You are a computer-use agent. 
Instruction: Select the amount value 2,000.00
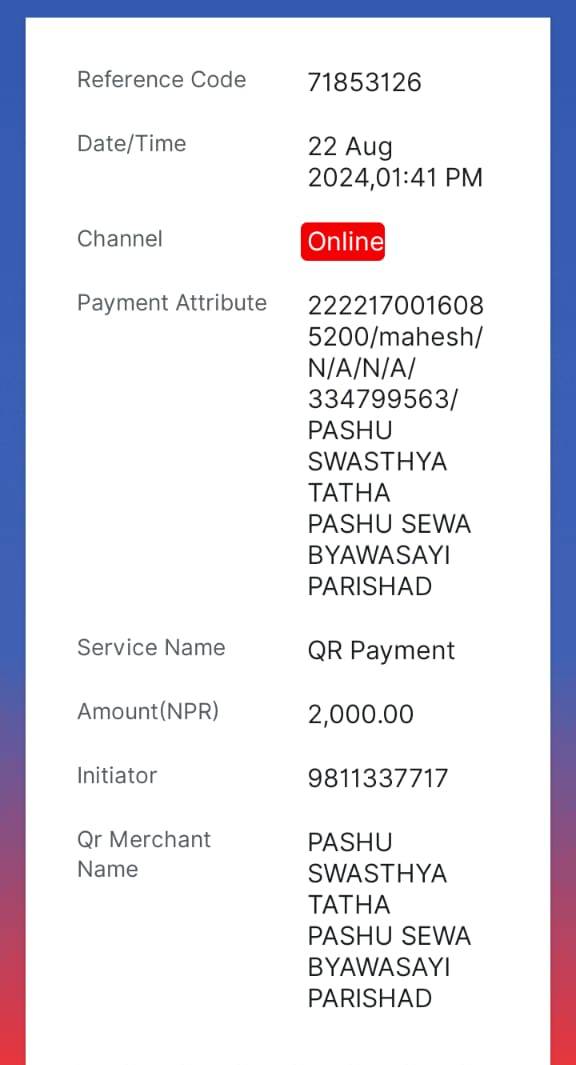pos(361,715)
